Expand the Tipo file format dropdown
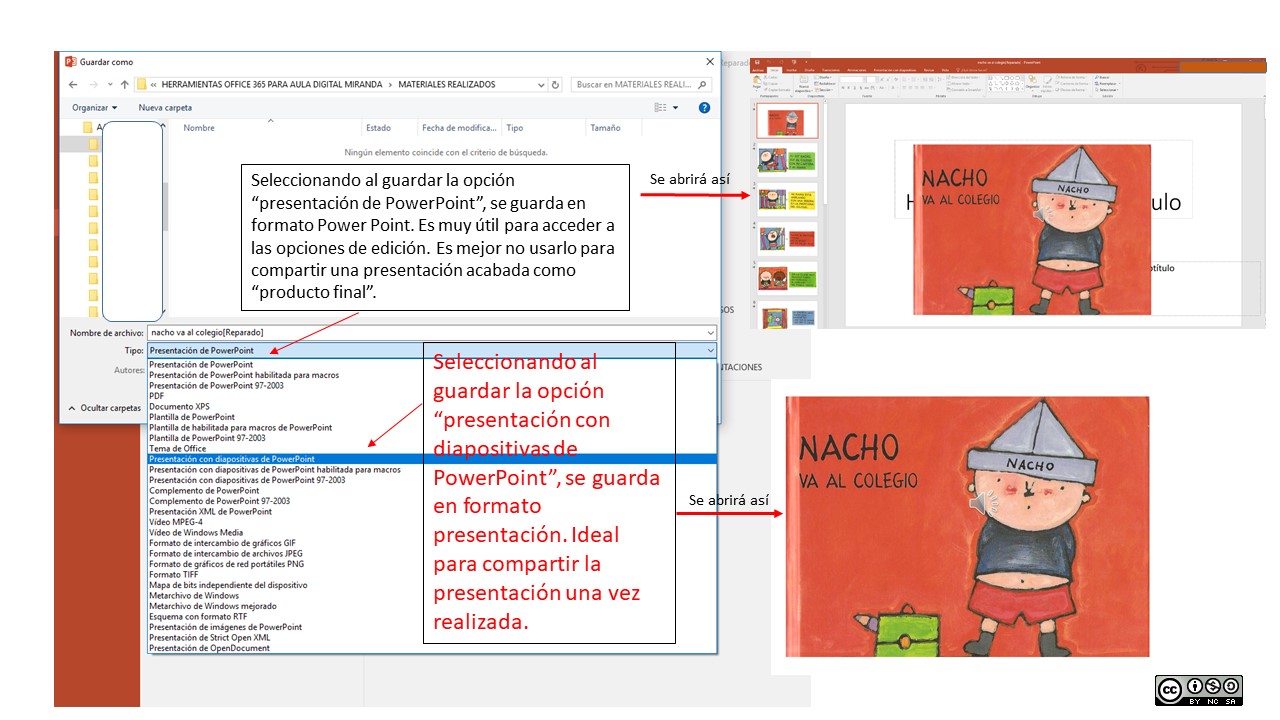 point(710,351)
